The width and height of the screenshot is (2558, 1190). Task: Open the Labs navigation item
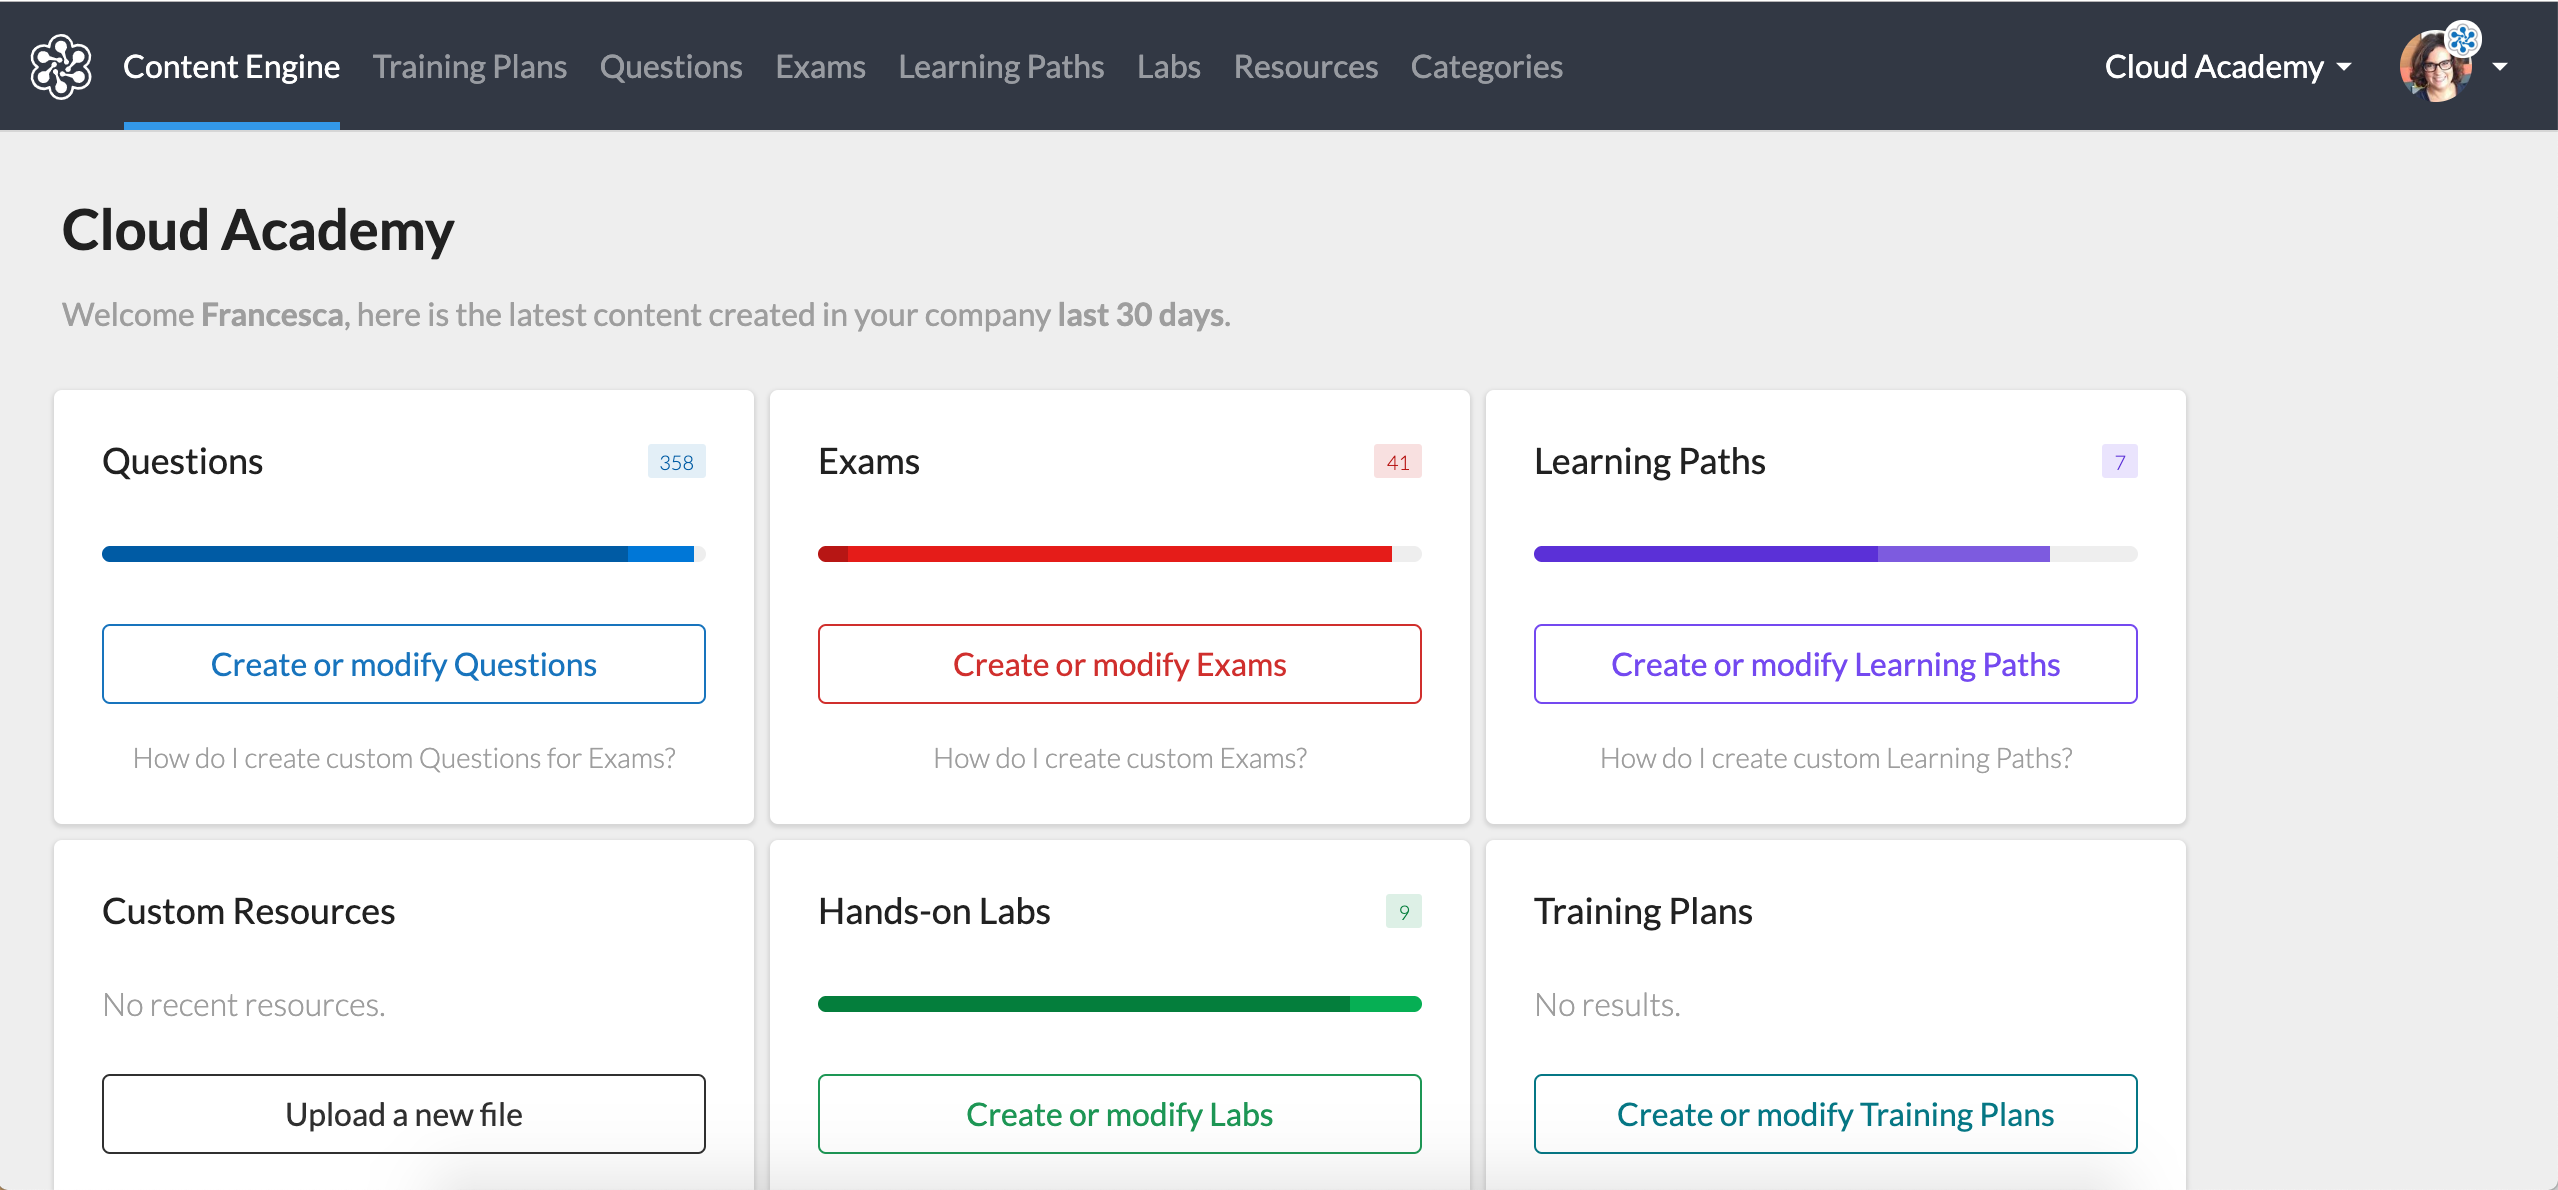click(x=1168, y=67)
